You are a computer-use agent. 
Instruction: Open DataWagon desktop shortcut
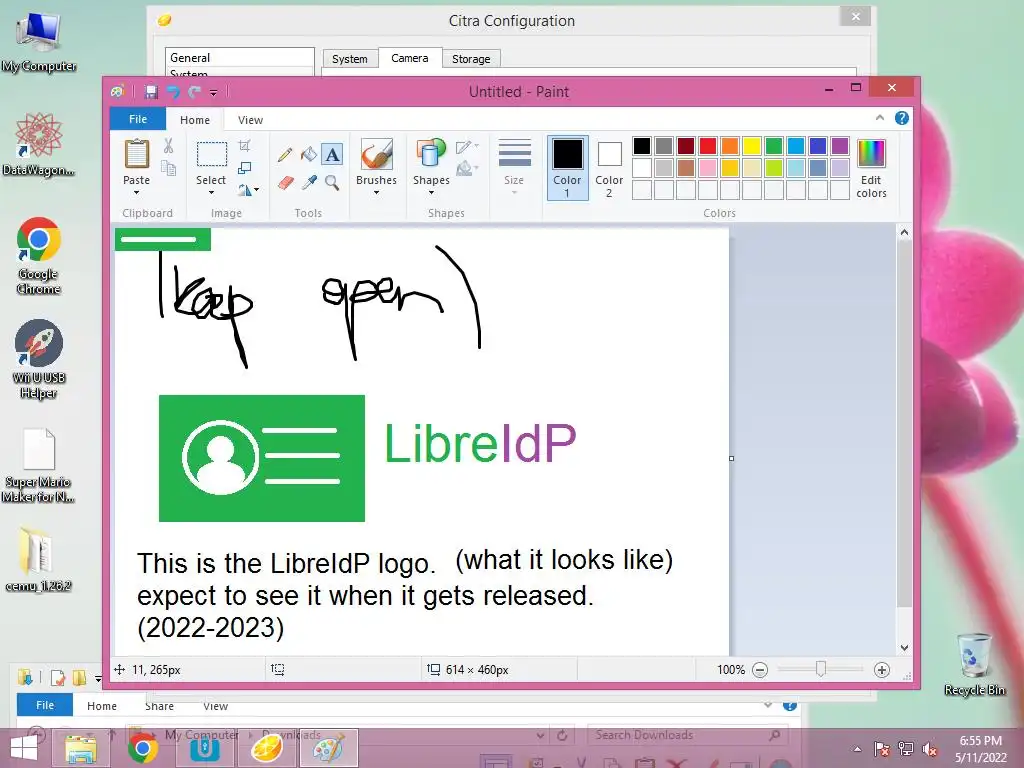(x=39, y=144)
